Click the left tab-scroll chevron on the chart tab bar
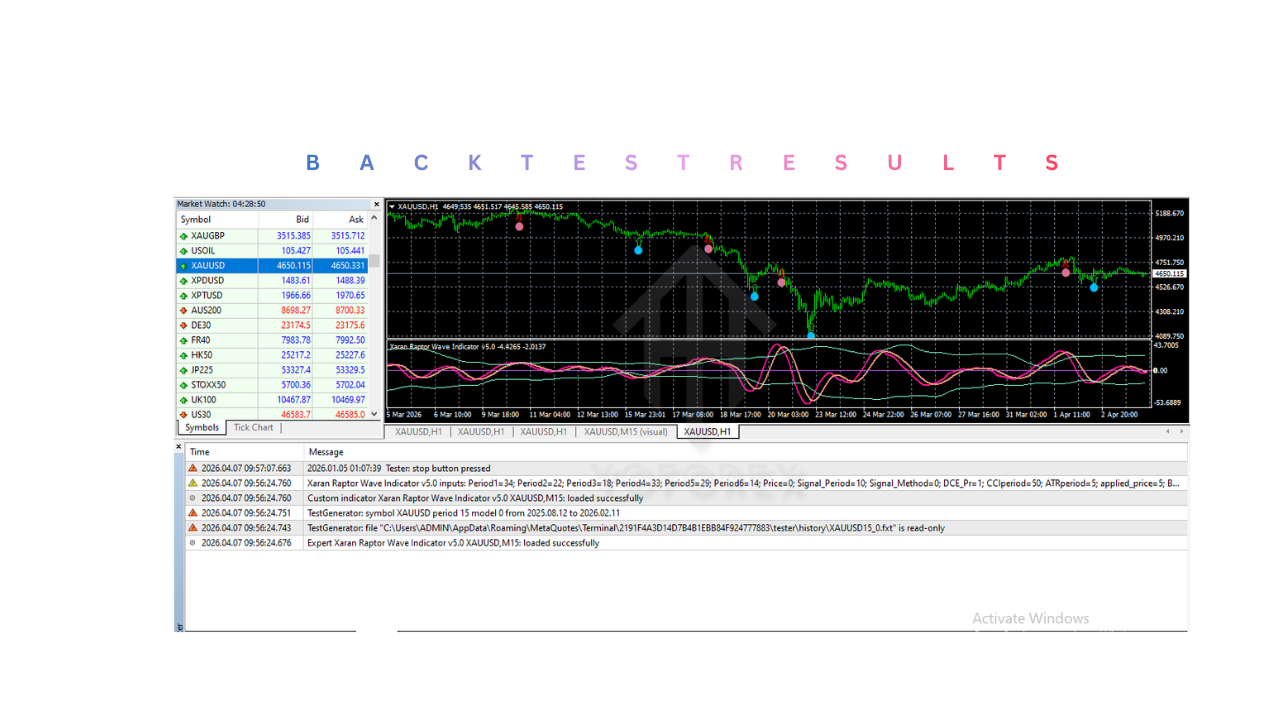Screen dimensions: 1280x720 [1166, 431]
